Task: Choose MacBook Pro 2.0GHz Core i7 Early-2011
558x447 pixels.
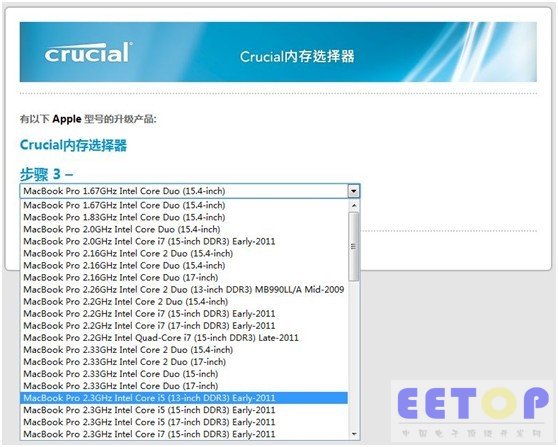Action: click(184, 241)
